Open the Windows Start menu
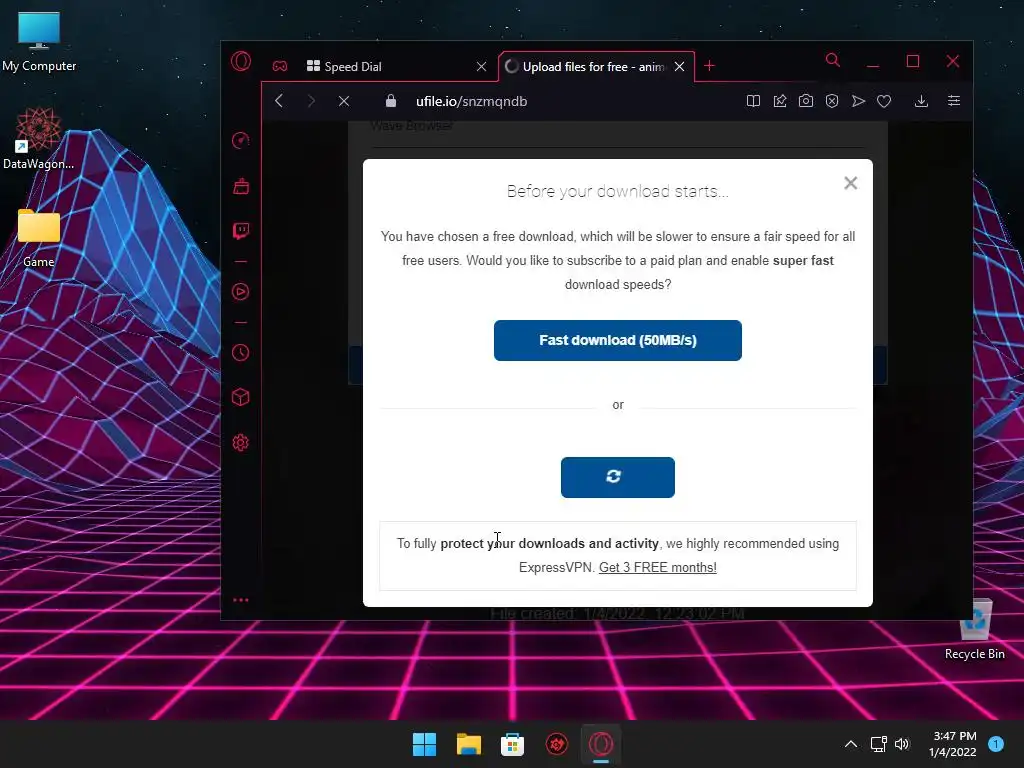Screen dimensions: 1024x768 (424, 744)
